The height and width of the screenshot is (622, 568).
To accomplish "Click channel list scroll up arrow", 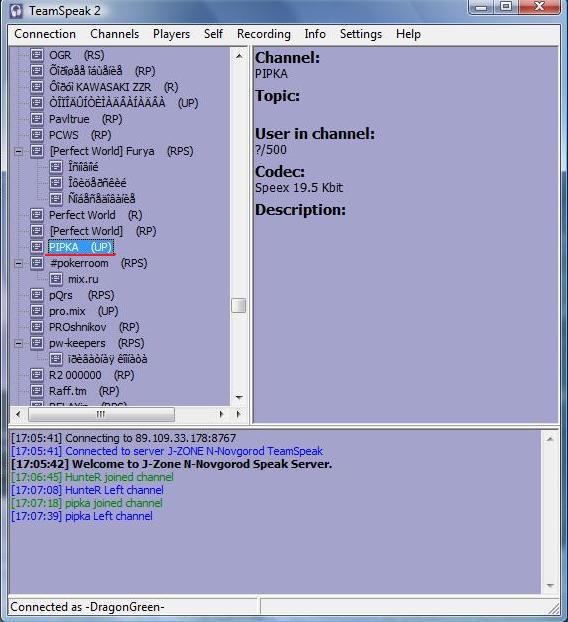I will (239, 56).
